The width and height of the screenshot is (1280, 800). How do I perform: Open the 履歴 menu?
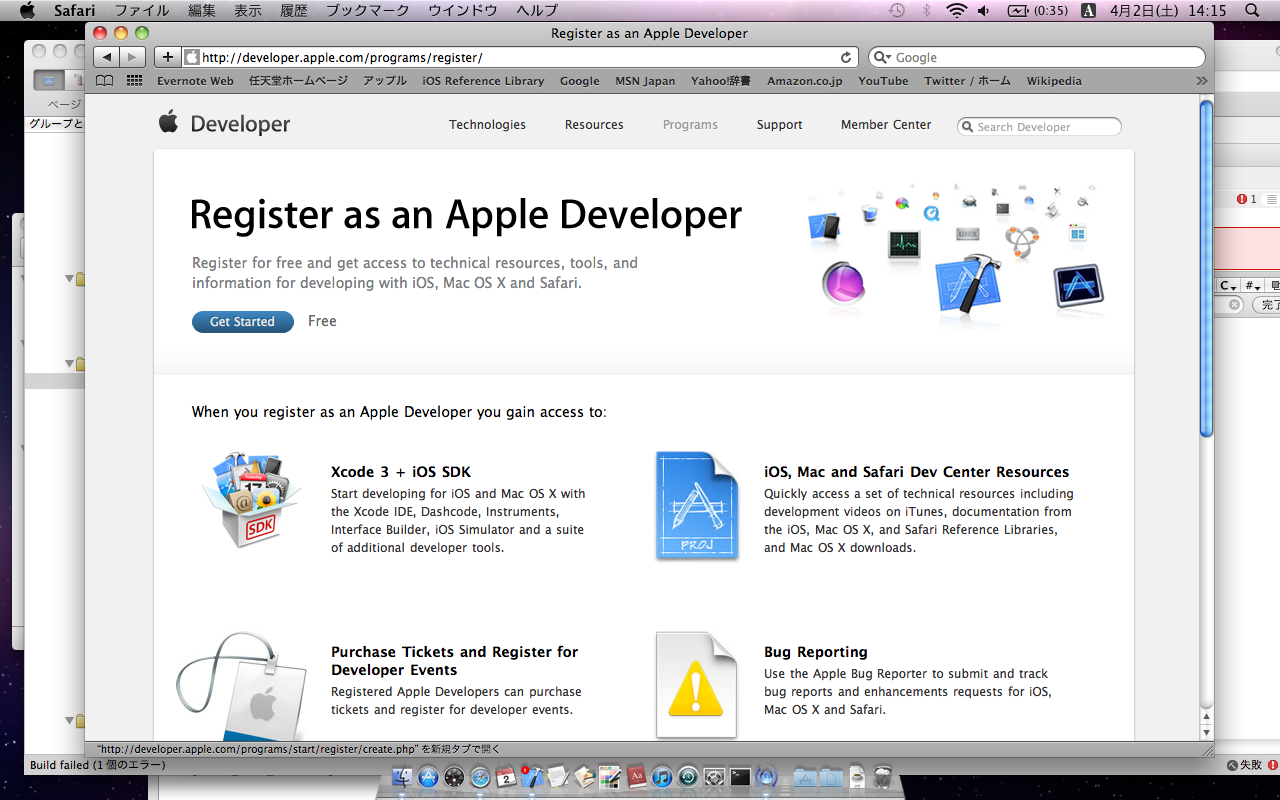pos(294,10)
